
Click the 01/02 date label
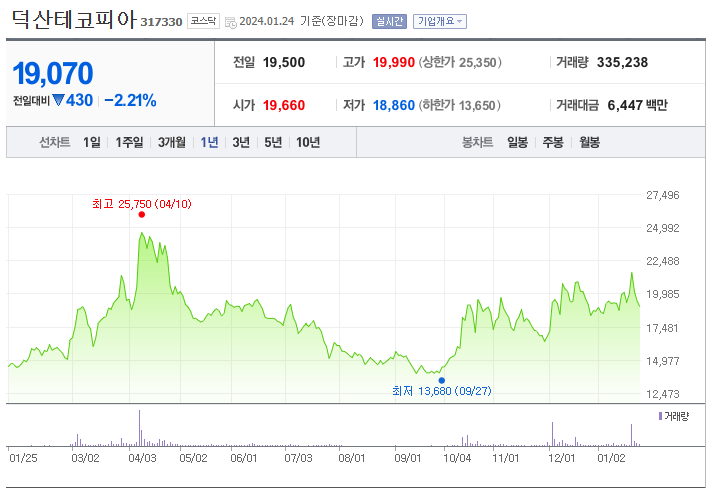(x=611, y=458)
